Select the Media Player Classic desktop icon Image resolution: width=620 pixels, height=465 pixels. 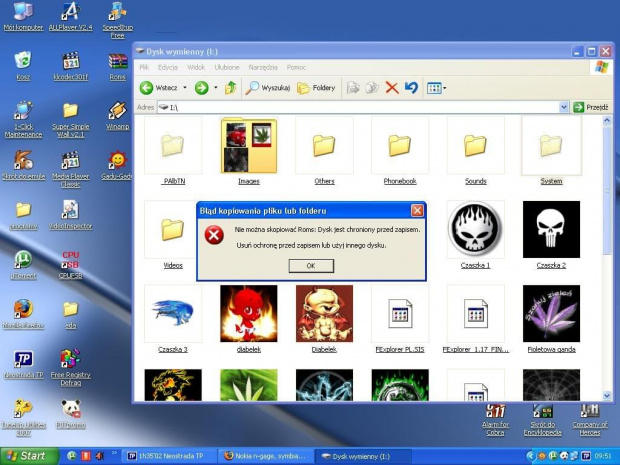tap(70, 161)
